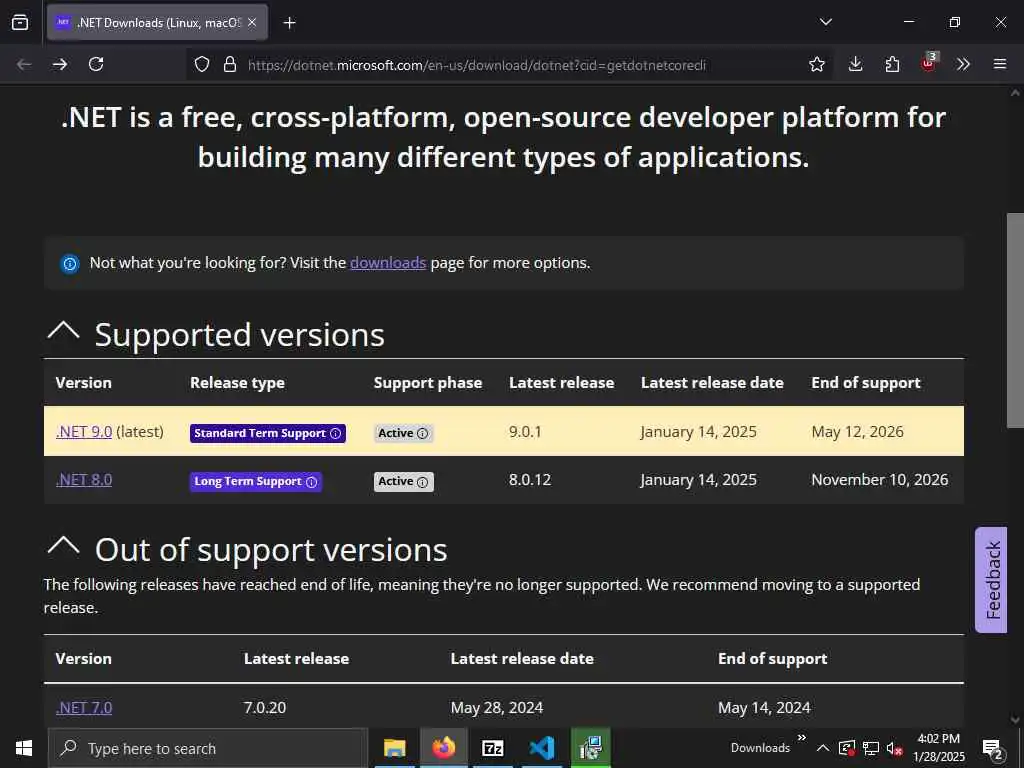Select the date May 28, 2024
The height and width of the screenshot is (768, 1024).
point(497,708)
